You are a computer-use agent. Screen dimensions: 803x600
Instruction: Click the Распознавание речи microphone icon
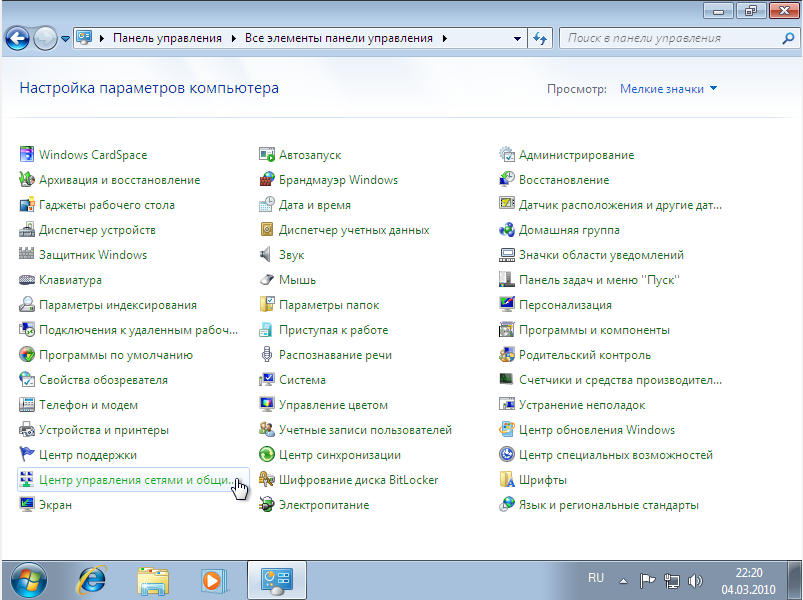(x=267, y=354)
